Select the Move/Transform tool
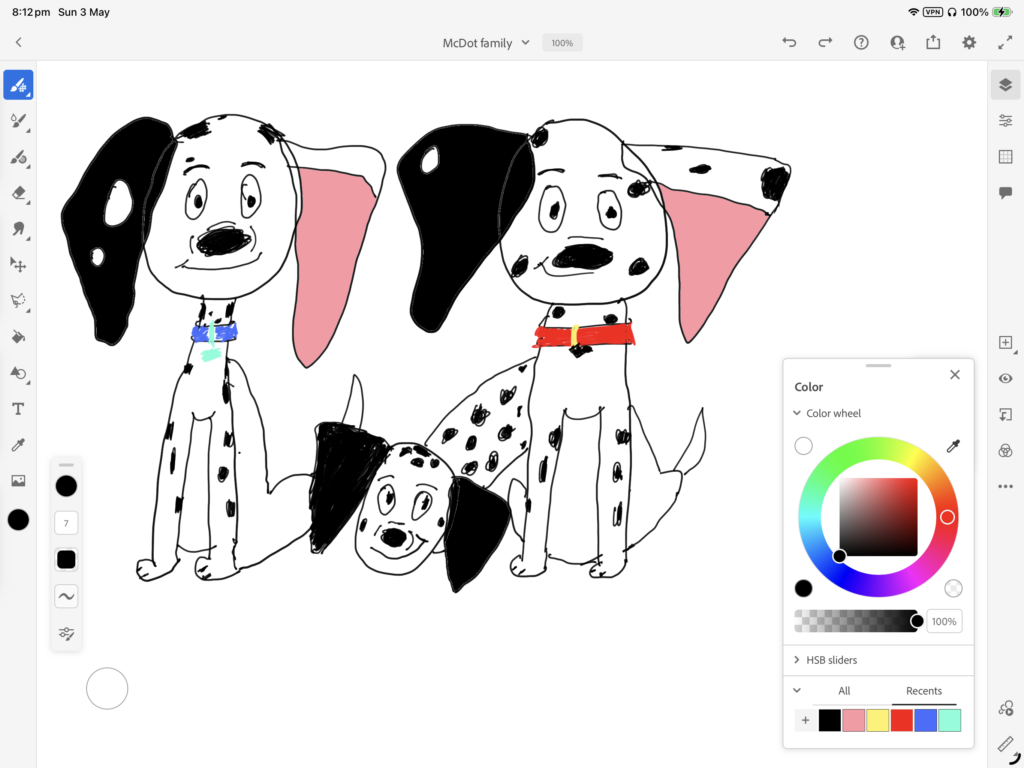1024x768 pixels. coord(18,264)
